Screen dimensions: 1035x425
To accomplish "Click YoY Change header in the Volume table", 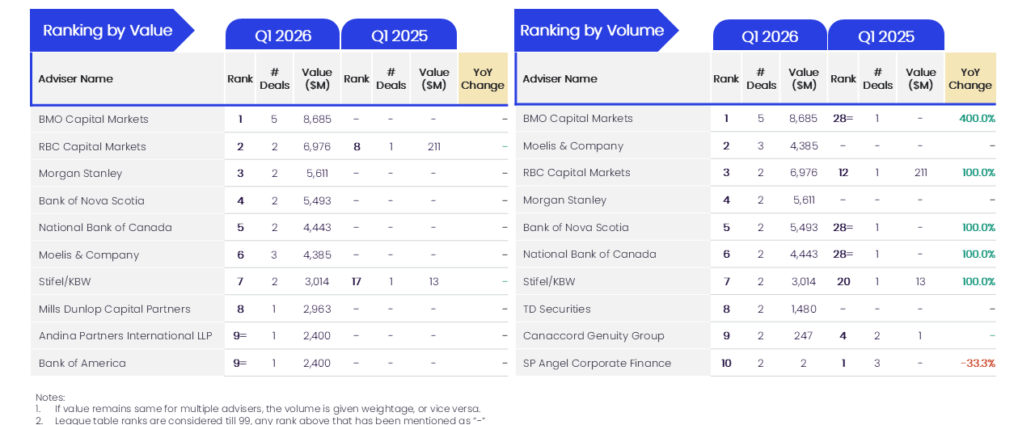I will pos(969,79).
